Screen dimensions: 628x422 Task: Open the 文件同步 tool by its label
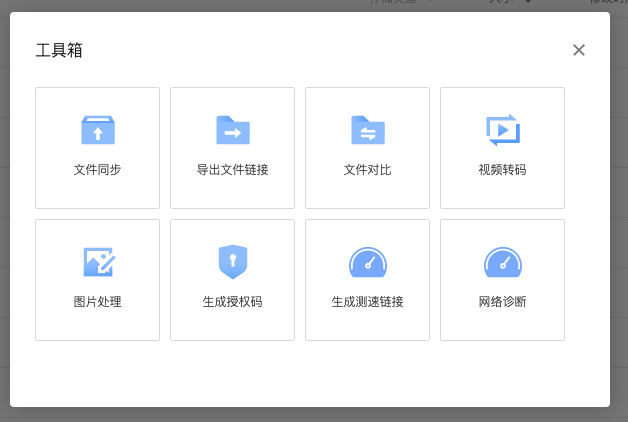tap(97, 170)
